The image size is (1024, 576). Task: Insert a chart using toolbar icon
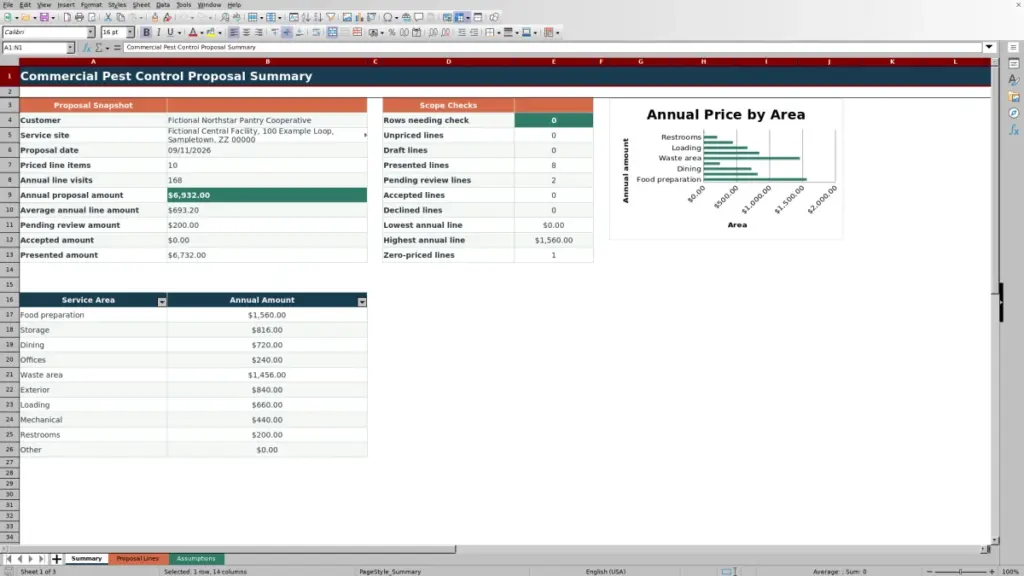click(x=359, y=17)
